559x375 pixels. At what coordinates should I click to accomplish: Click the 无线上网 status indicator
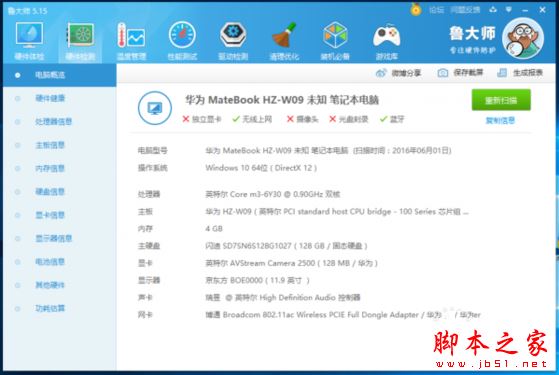252,119
